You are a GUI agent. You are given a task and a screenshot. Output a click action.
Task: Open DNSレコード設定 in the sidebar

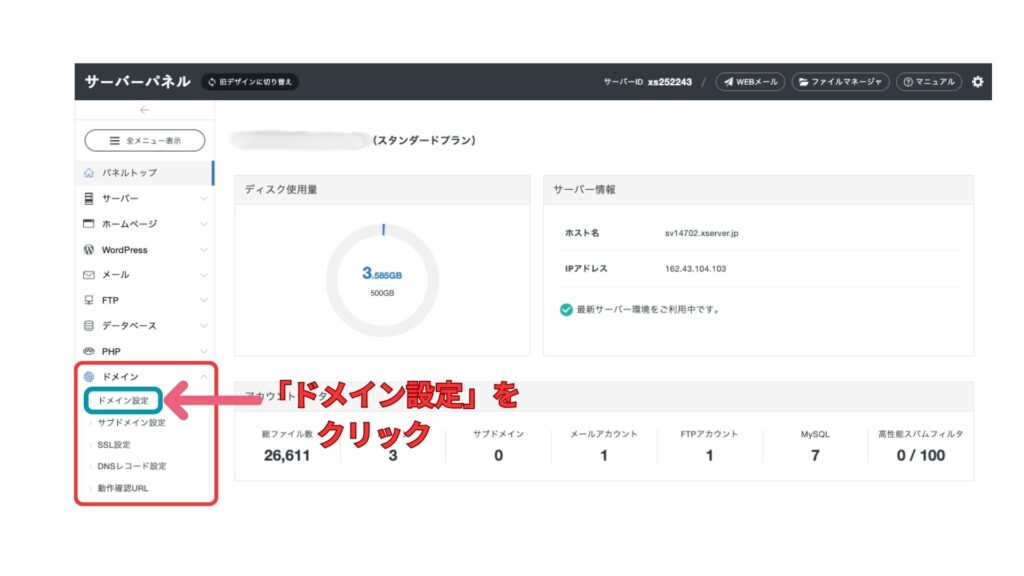click(131, 466)
